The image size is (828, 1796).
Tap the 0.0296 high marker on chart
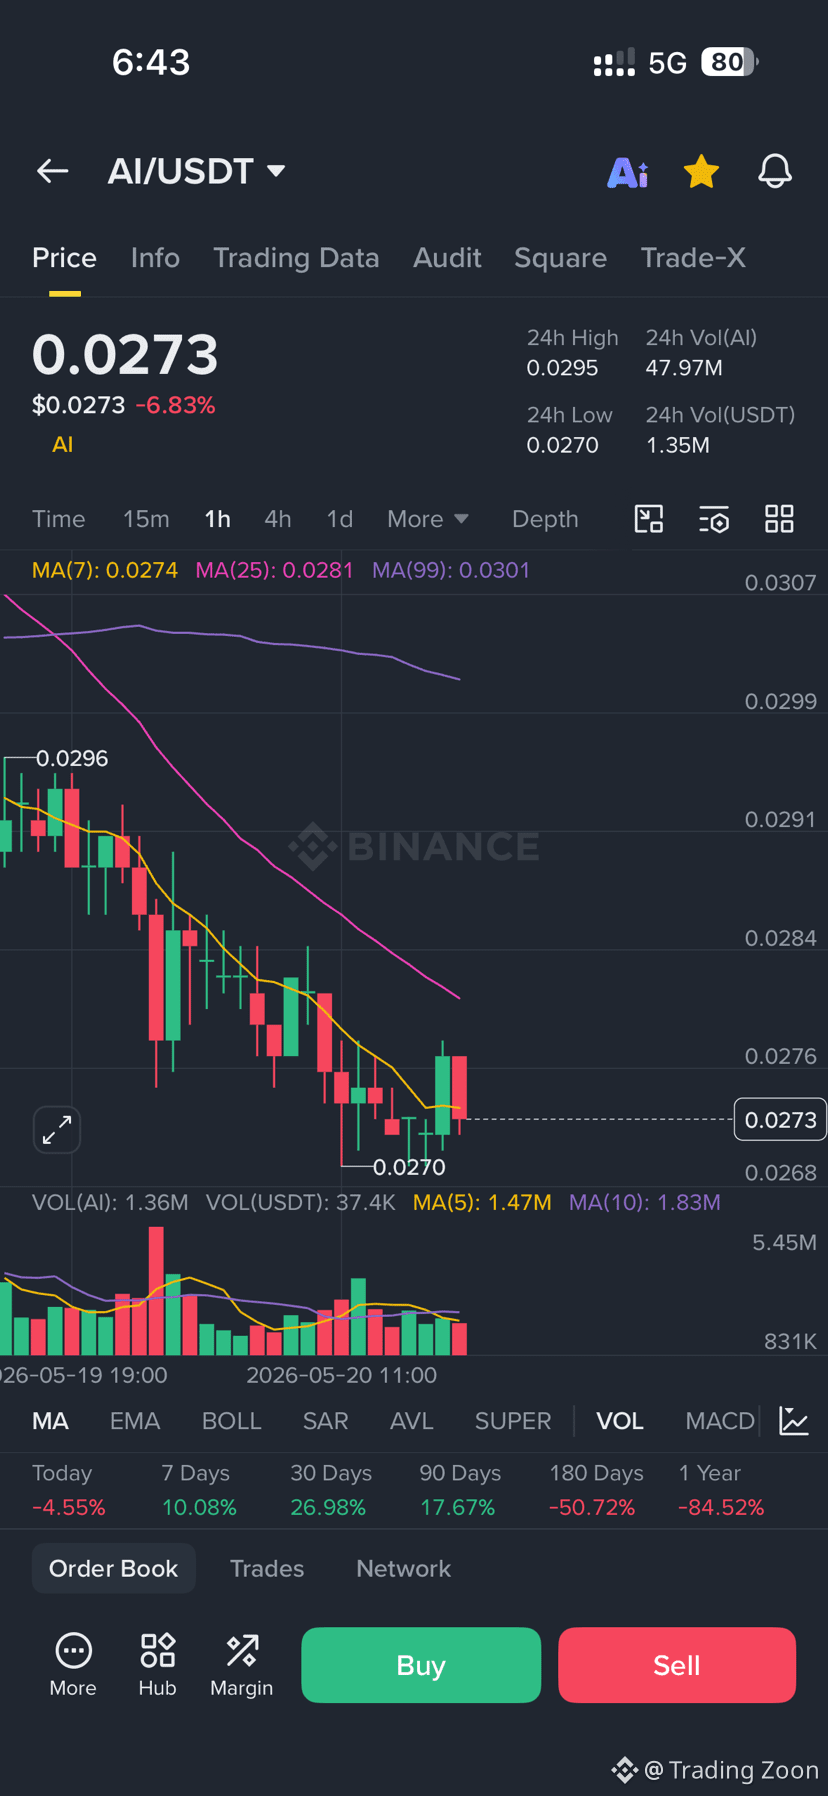click(x=72, y=758)
